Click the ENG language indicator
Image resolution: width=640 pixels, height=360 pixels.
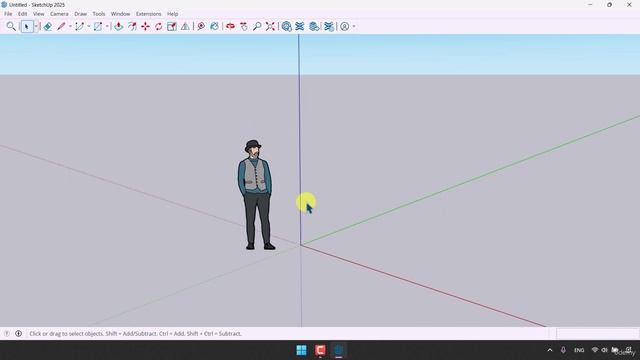point(579,350)
